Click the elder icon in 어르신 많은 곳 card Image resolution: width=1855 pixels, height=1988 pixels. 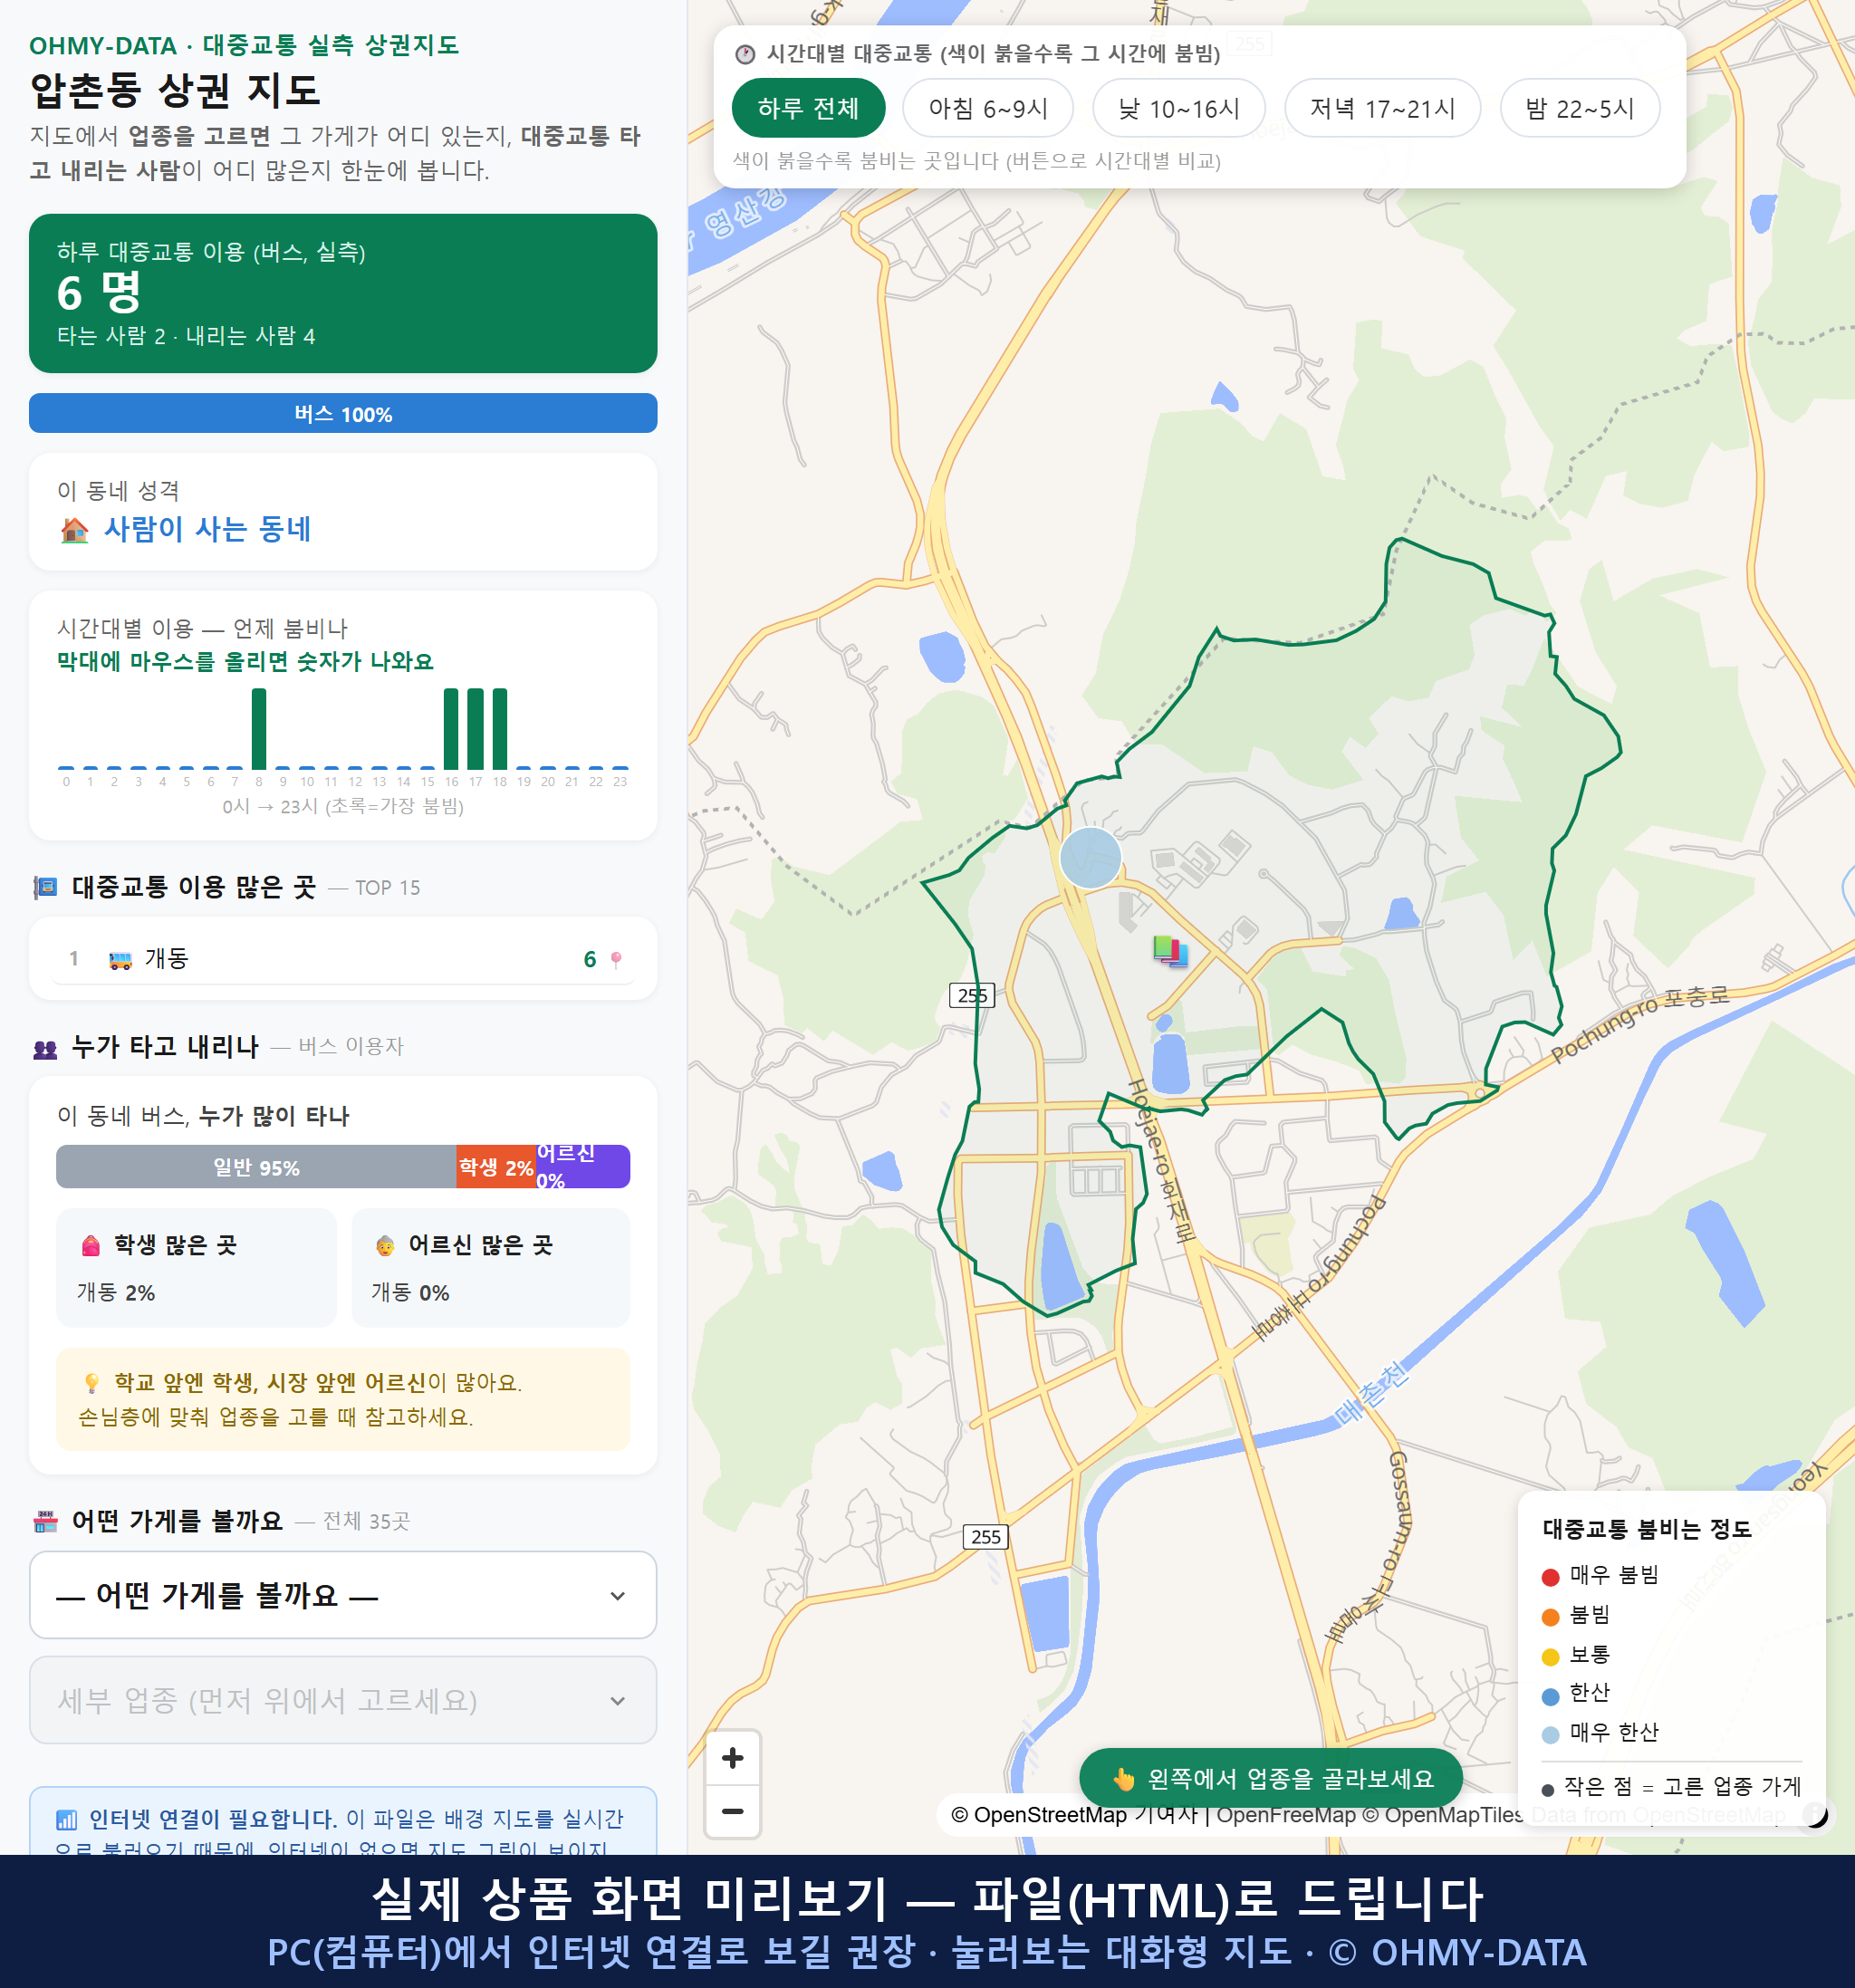pos(385,1245)
